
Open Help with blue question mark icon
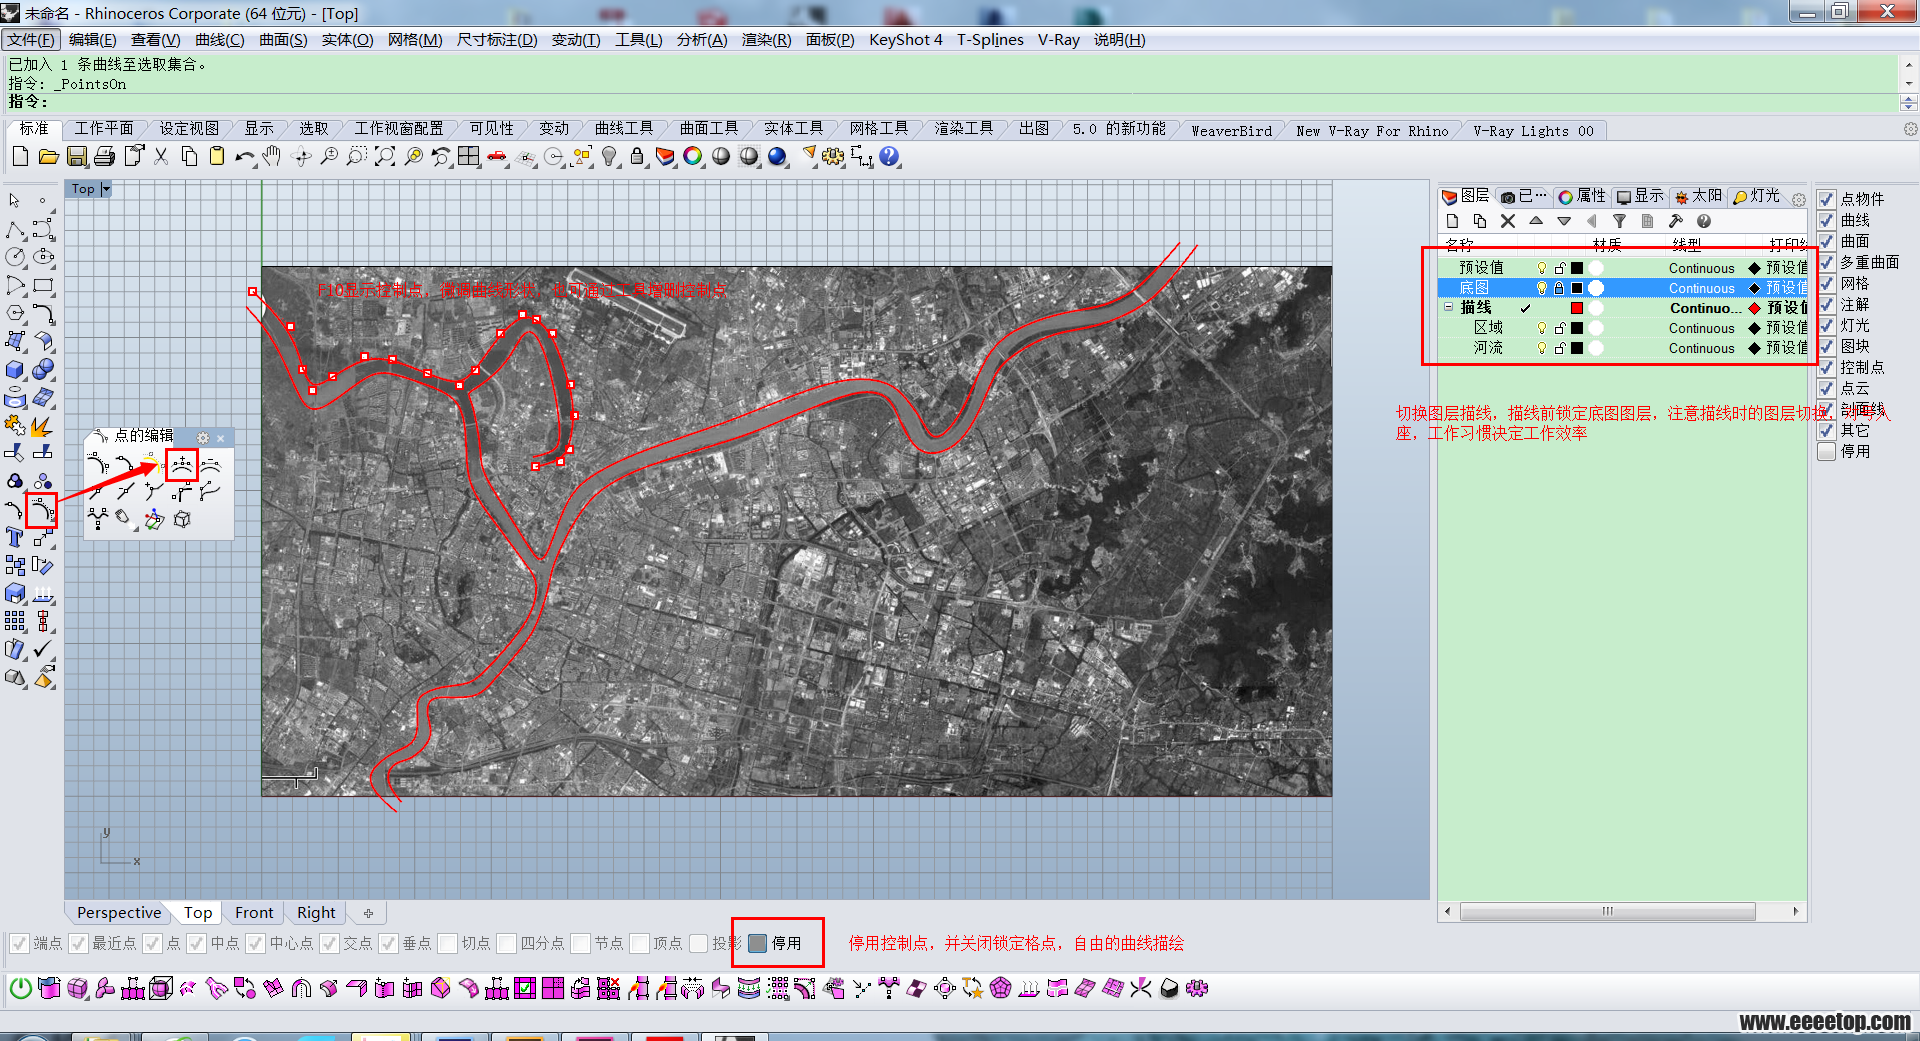(x=889, y=157)
